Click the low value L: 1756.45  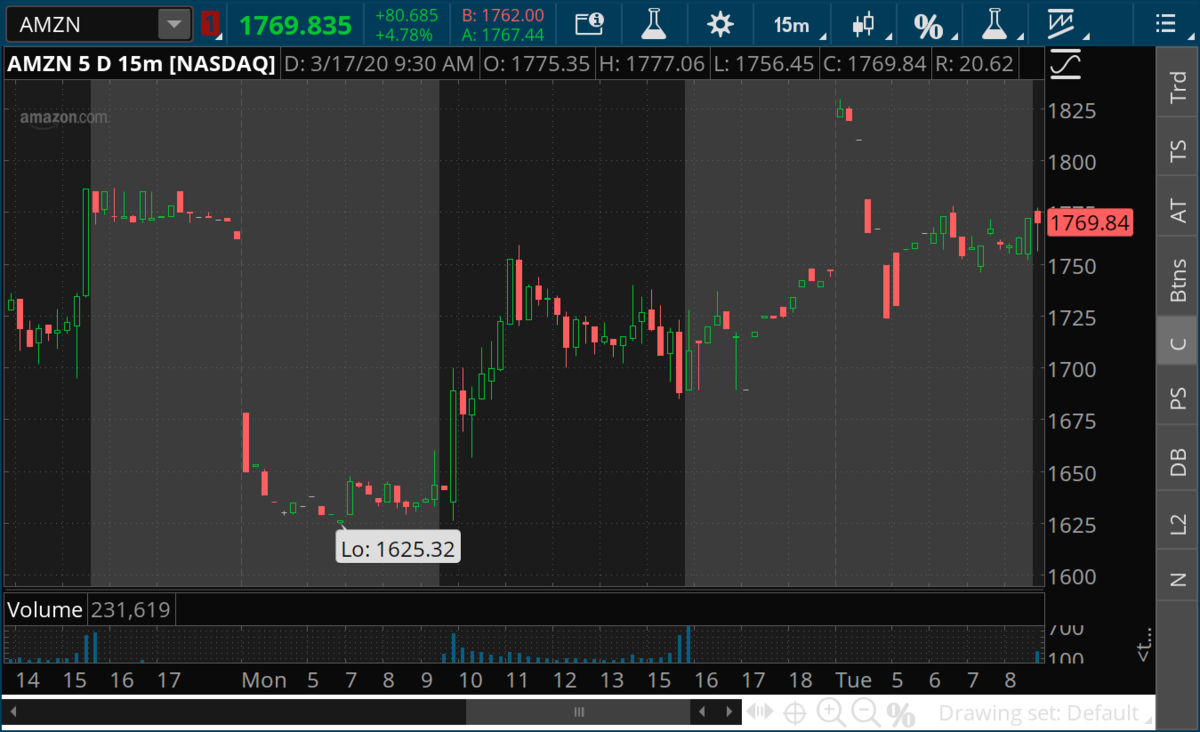tap(764, 65)
